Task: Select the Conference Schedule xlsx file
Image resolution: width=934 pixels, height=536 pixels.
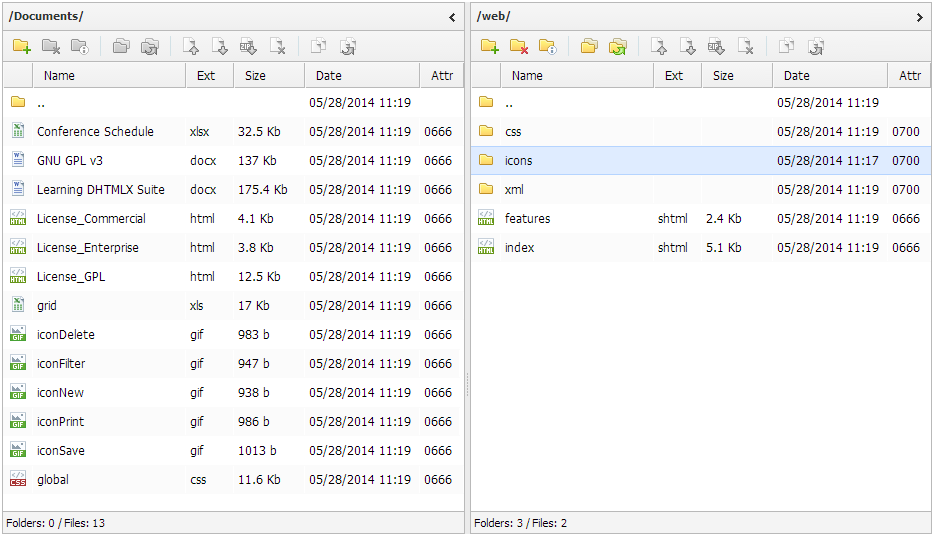Action: [234, 132]
